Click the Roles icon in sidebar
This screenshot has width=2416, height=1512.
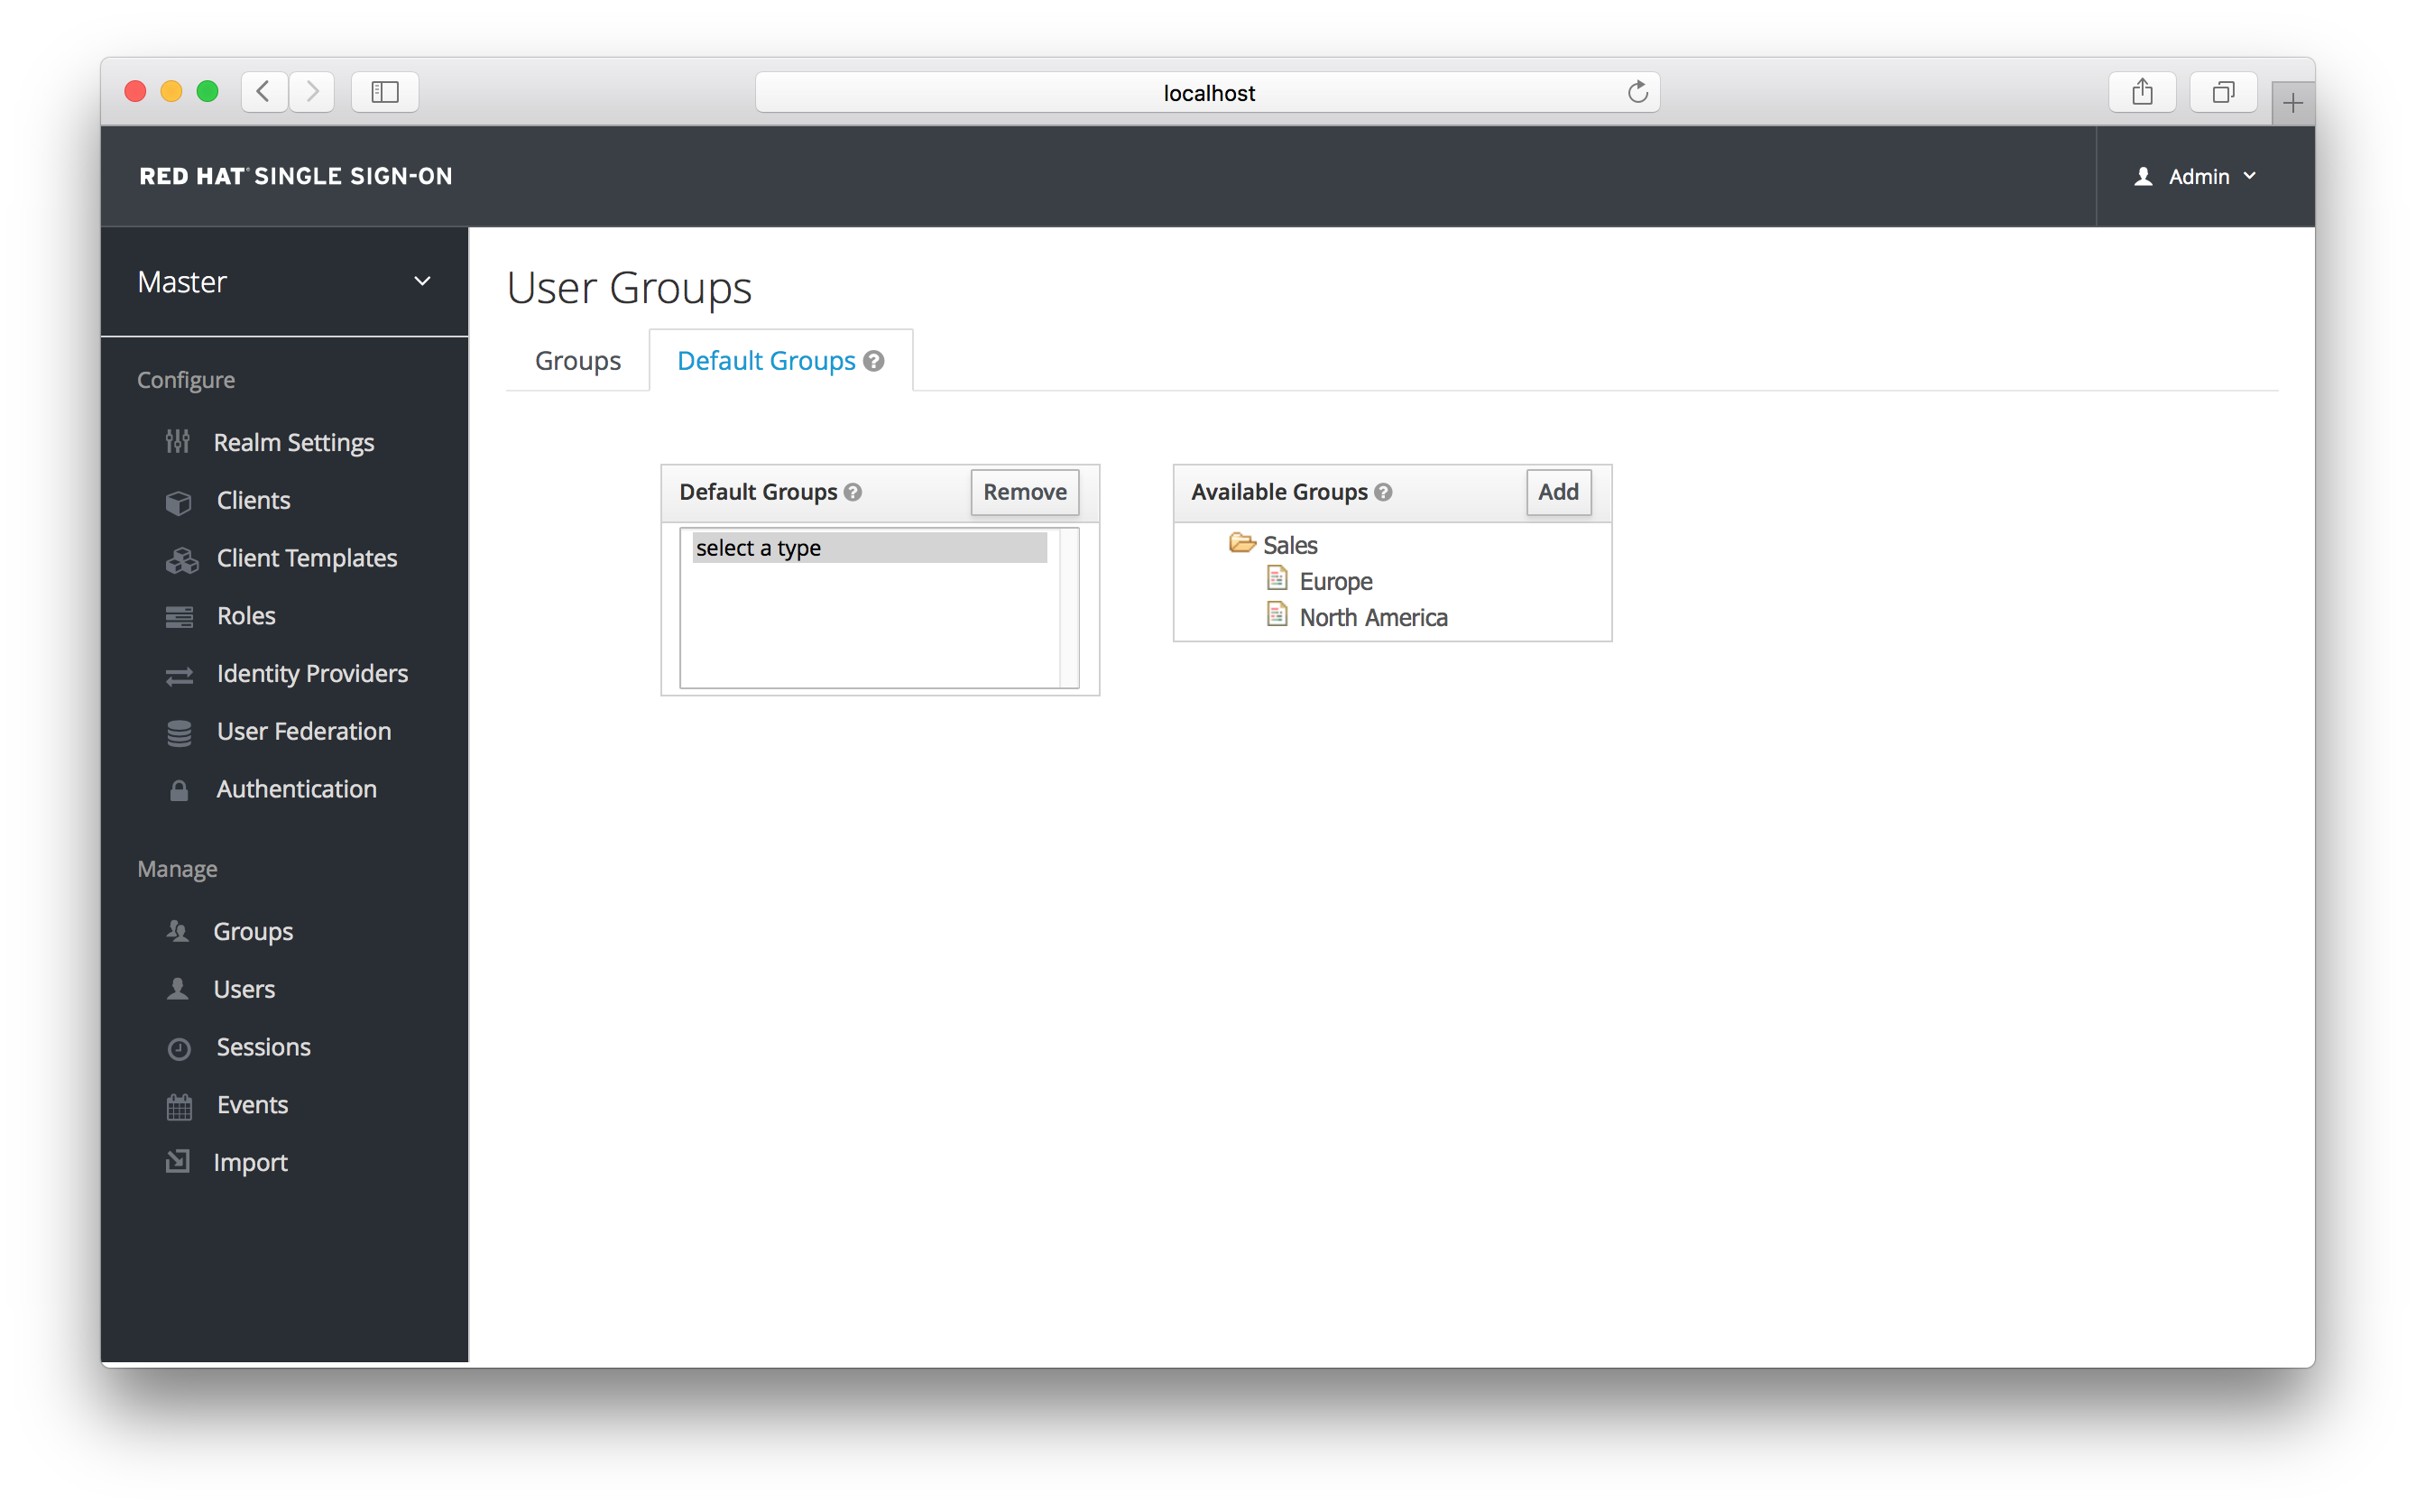pyautogui.click(x=178, y=615)
